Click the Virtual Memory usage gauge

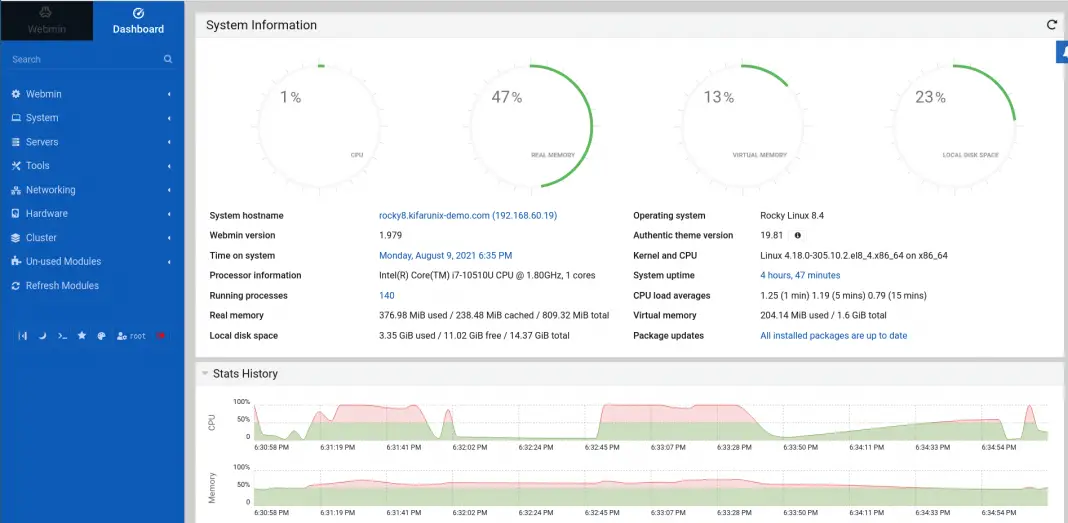[x=743, y=127]
